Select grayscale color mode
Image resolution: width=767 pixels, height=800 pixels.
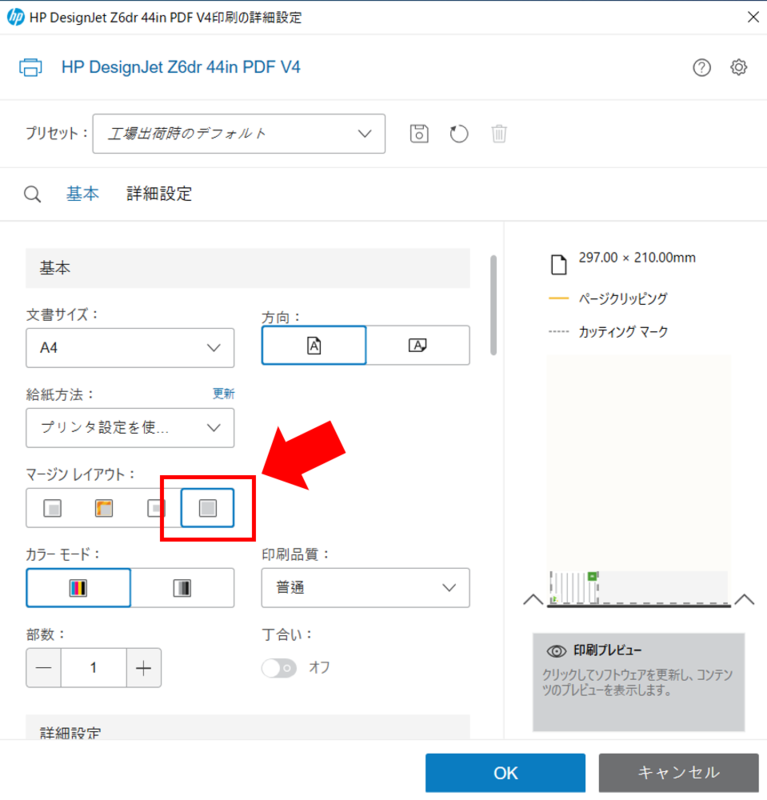(x=182, y=588)
